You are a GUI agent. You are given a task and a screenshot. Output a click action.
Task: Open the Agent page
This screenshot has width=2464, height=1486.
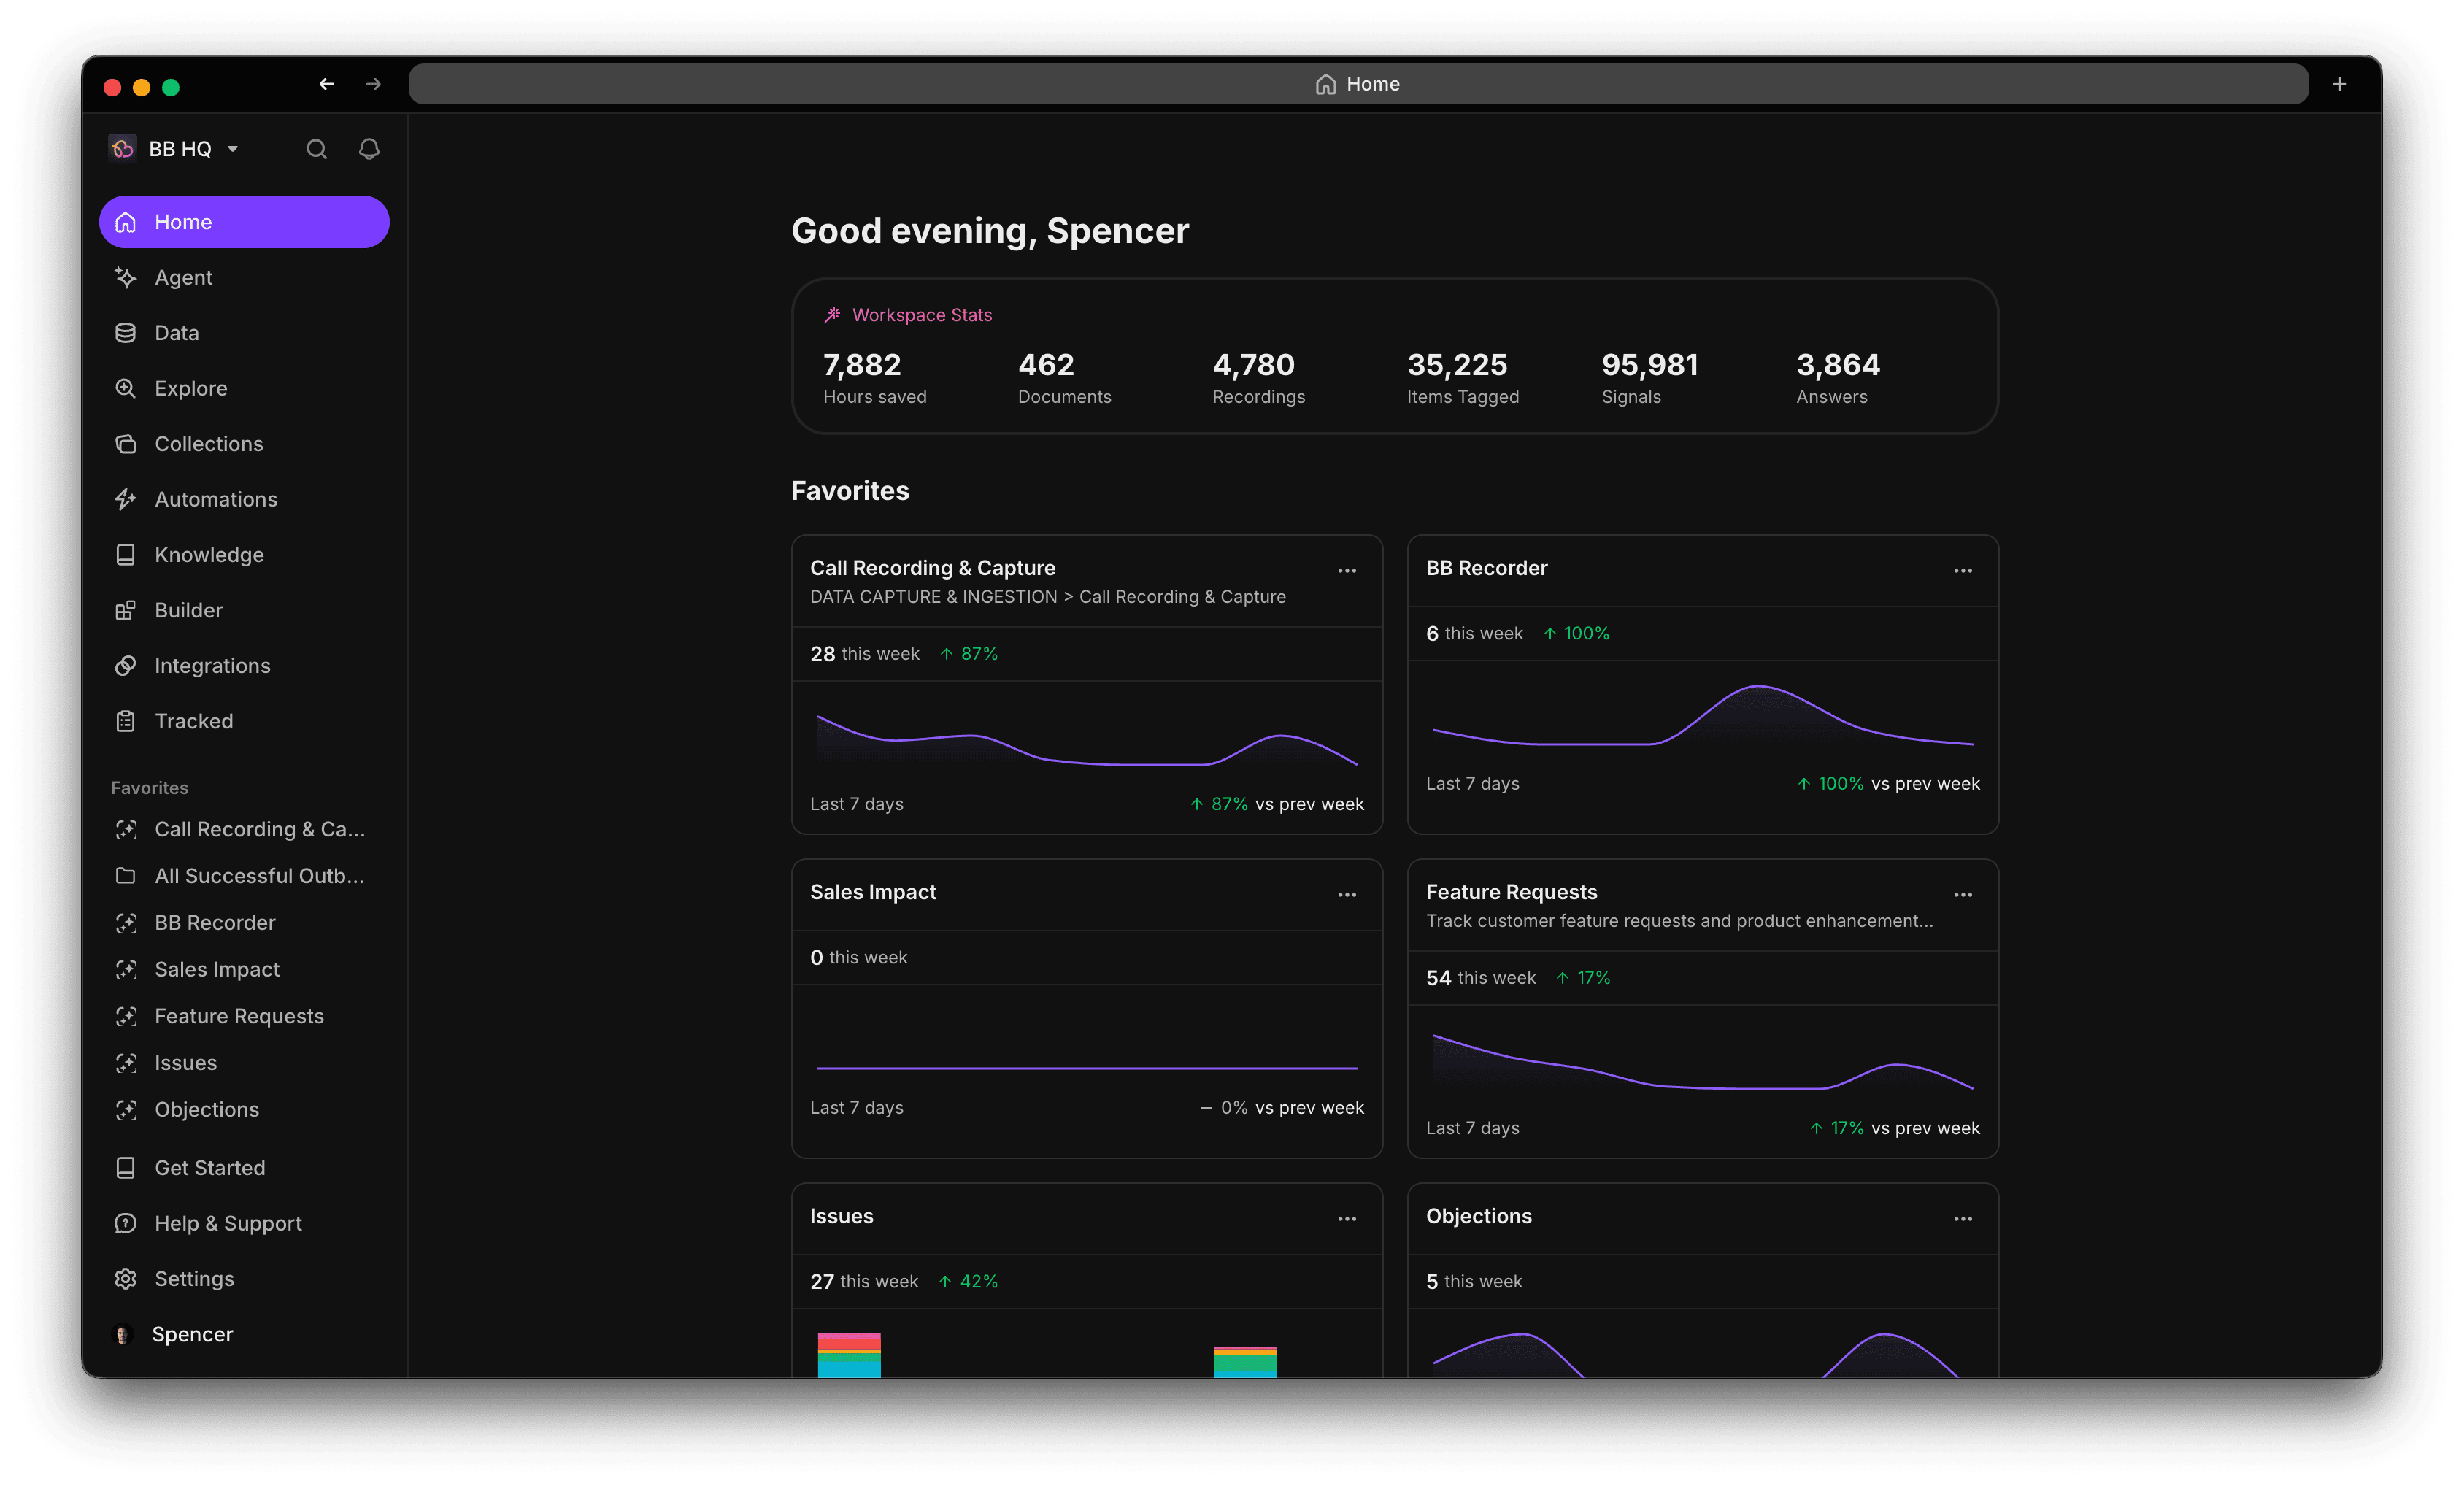click(x=244, y=277)
